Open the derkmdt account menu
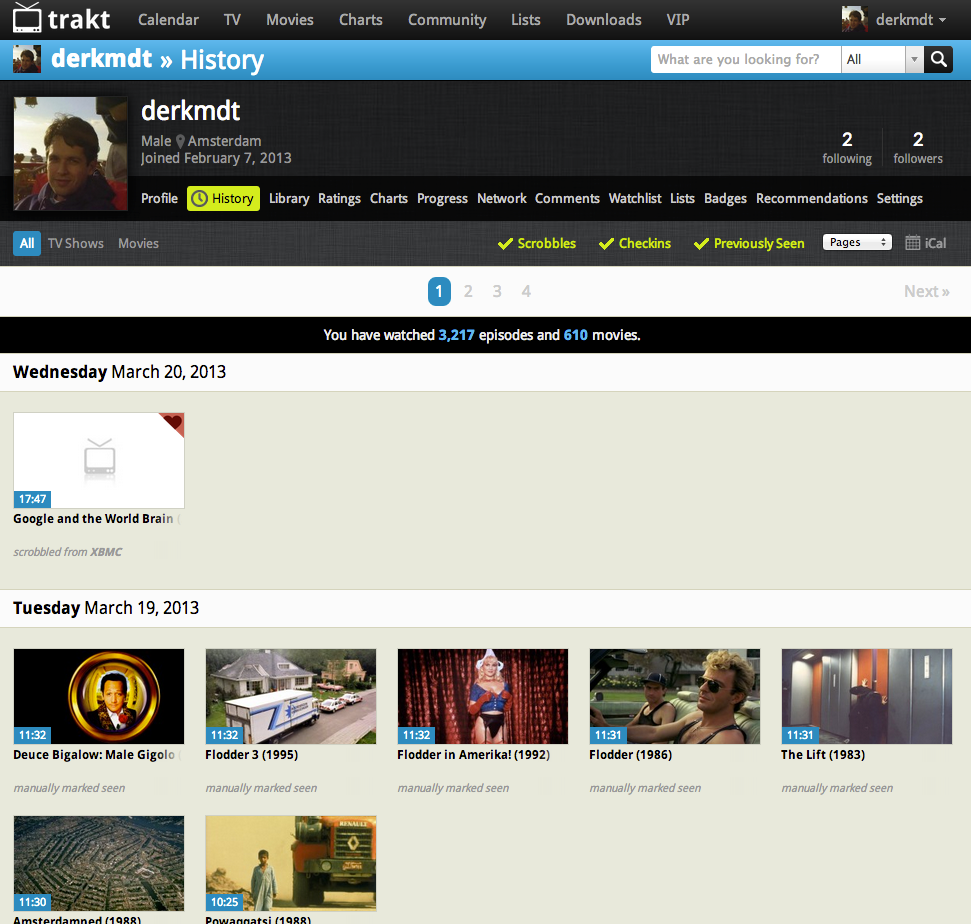This screenshot has height=924, width=971. pyautogui.click(x=912, y=20)
